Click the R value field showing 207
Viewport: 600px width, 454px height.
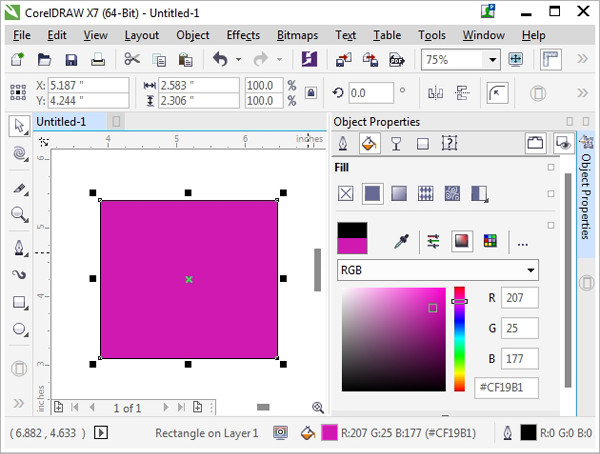pyautogui.click(x=520, y=297)
